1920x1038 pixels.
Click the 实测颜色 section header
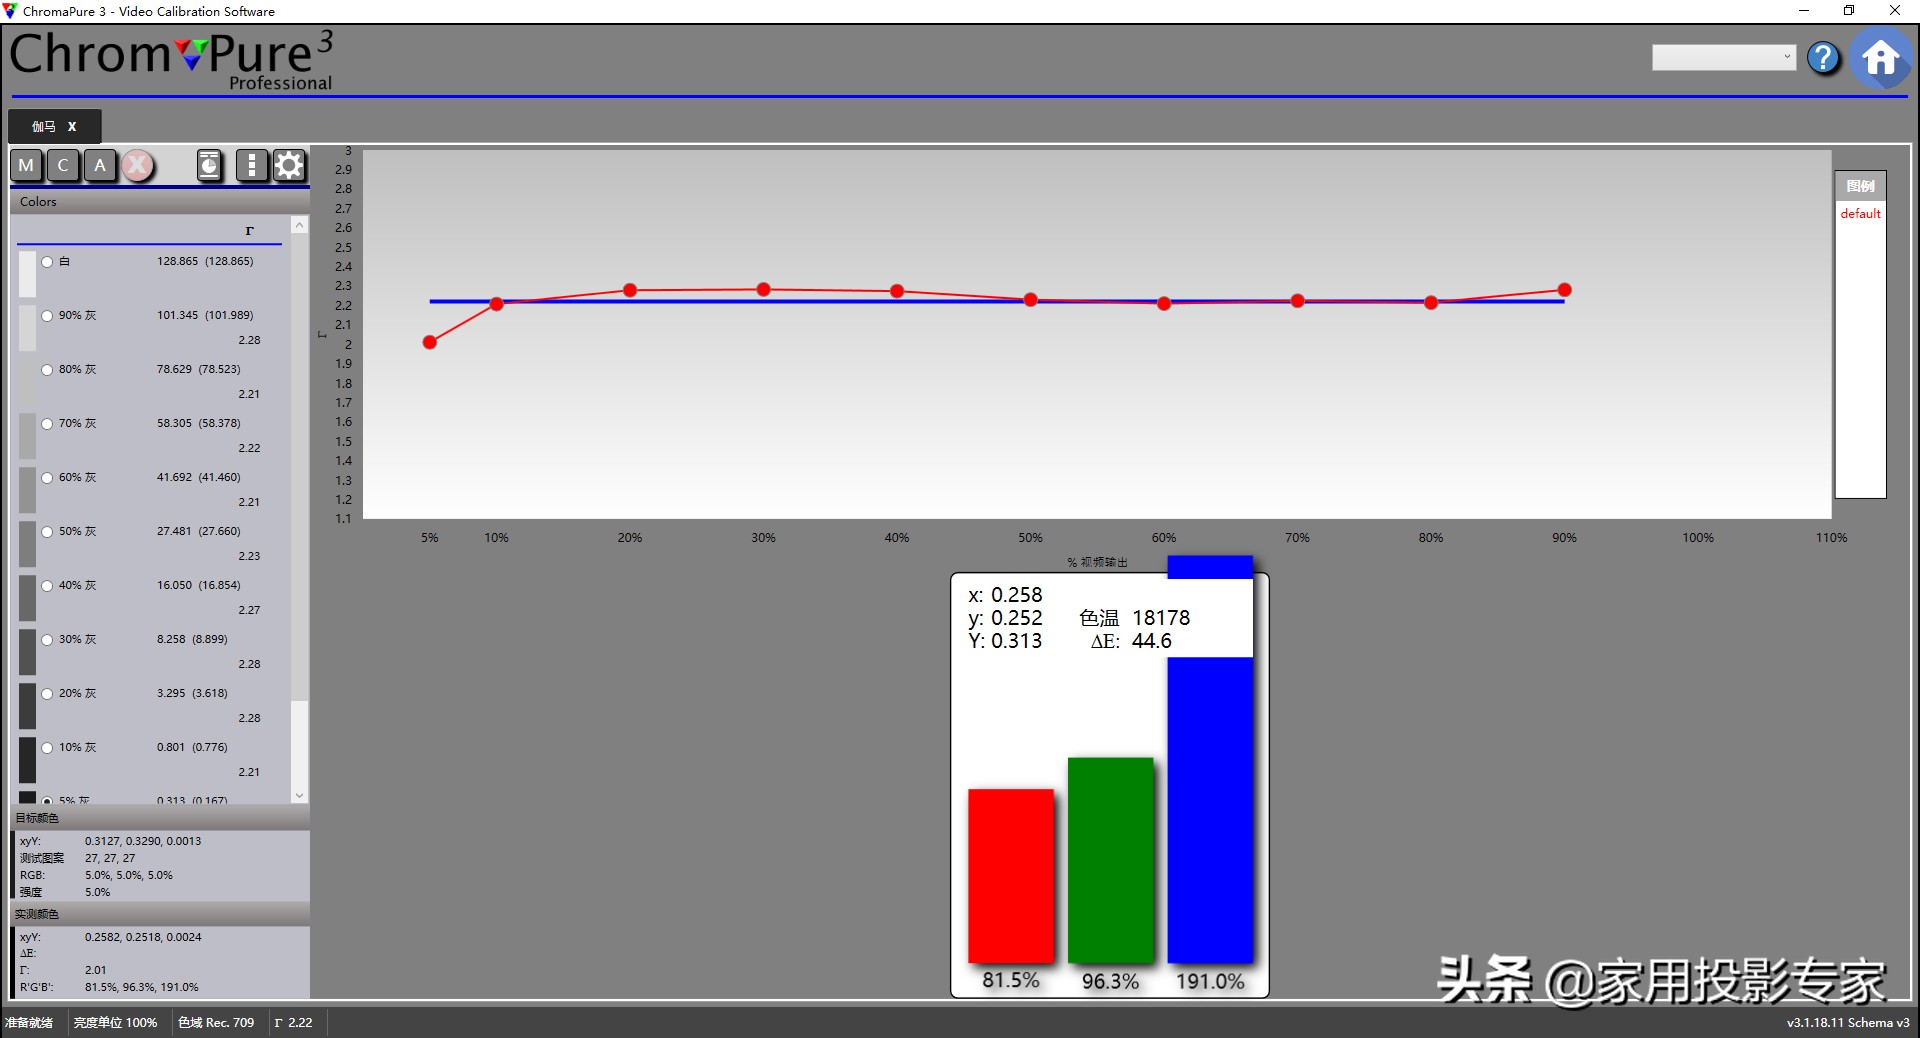pos(160,914)
